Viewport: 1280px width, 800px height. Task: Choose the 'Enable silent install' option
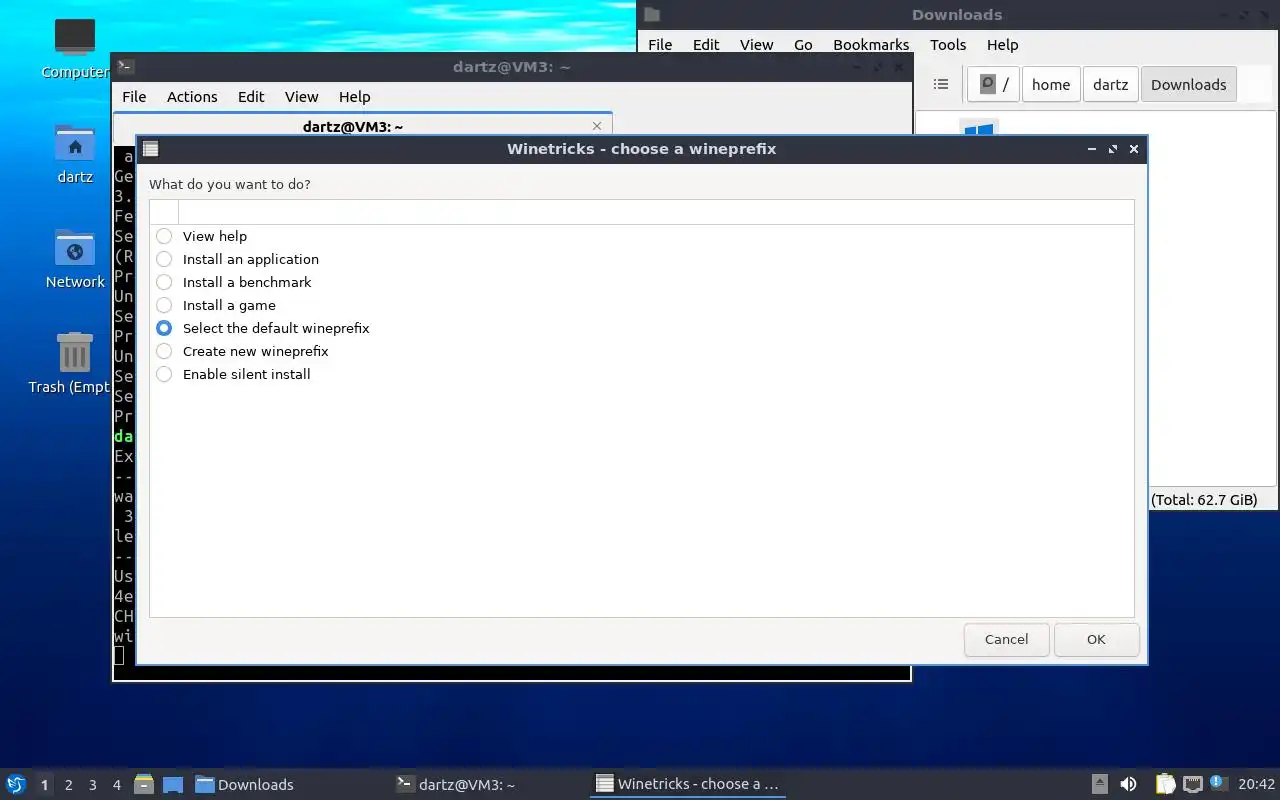pyautogui.click(x=164, y=374)
